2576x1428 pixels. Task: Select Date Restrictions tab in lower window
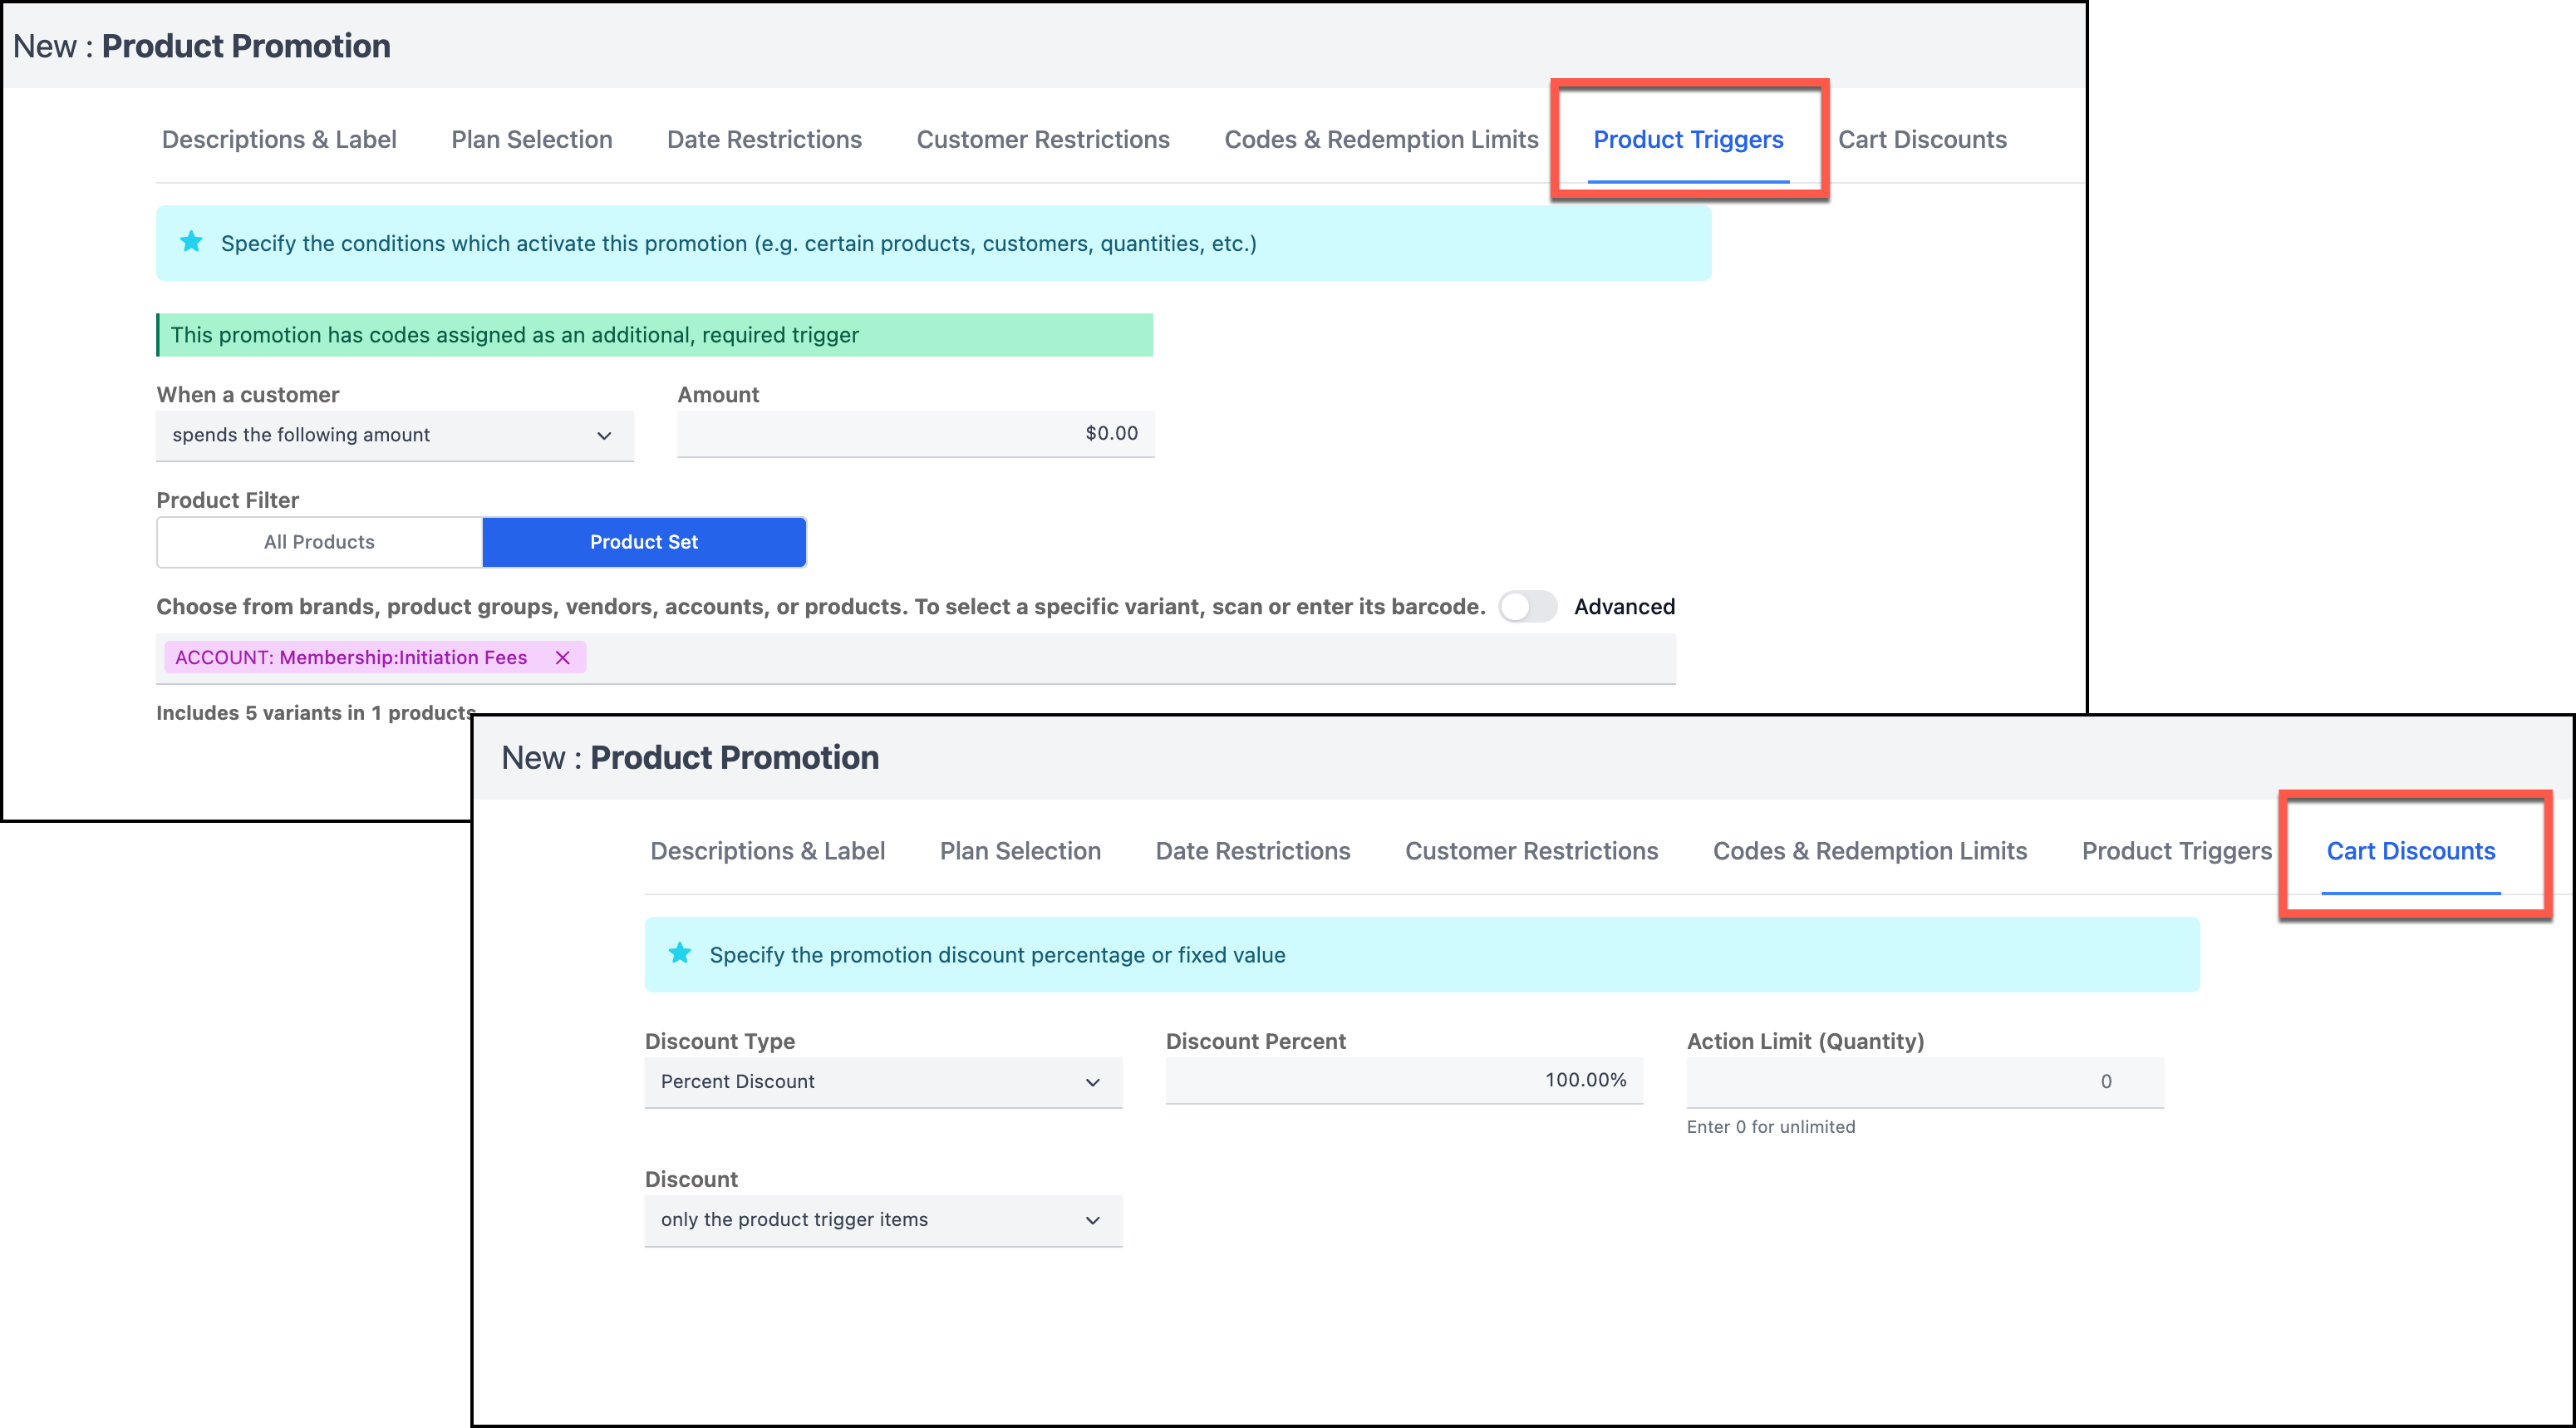click(1252, 851)
